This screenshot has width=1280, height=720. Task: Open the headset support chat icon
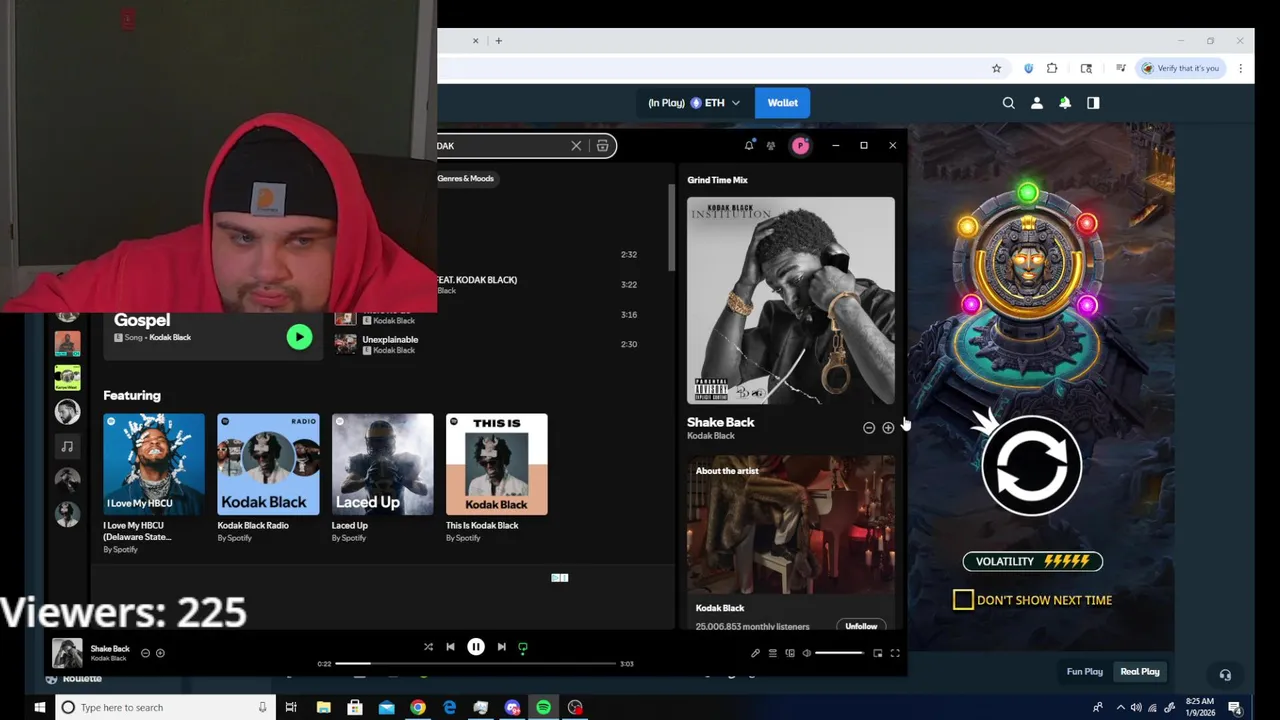point(1225,674)
